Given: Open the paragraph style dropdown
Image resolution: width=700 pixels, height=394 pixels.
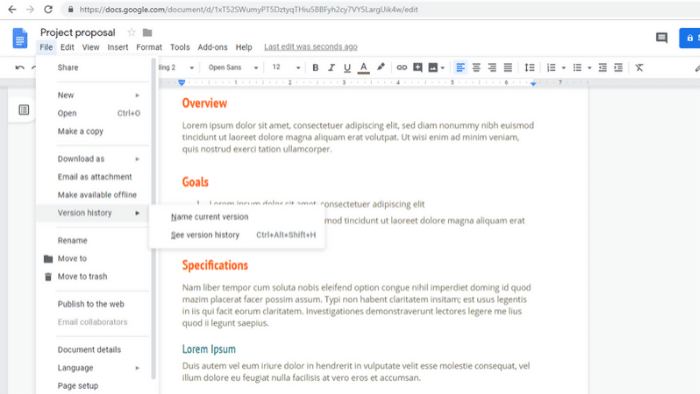Looking at the screenshot, I should click(x=177, y=68).
